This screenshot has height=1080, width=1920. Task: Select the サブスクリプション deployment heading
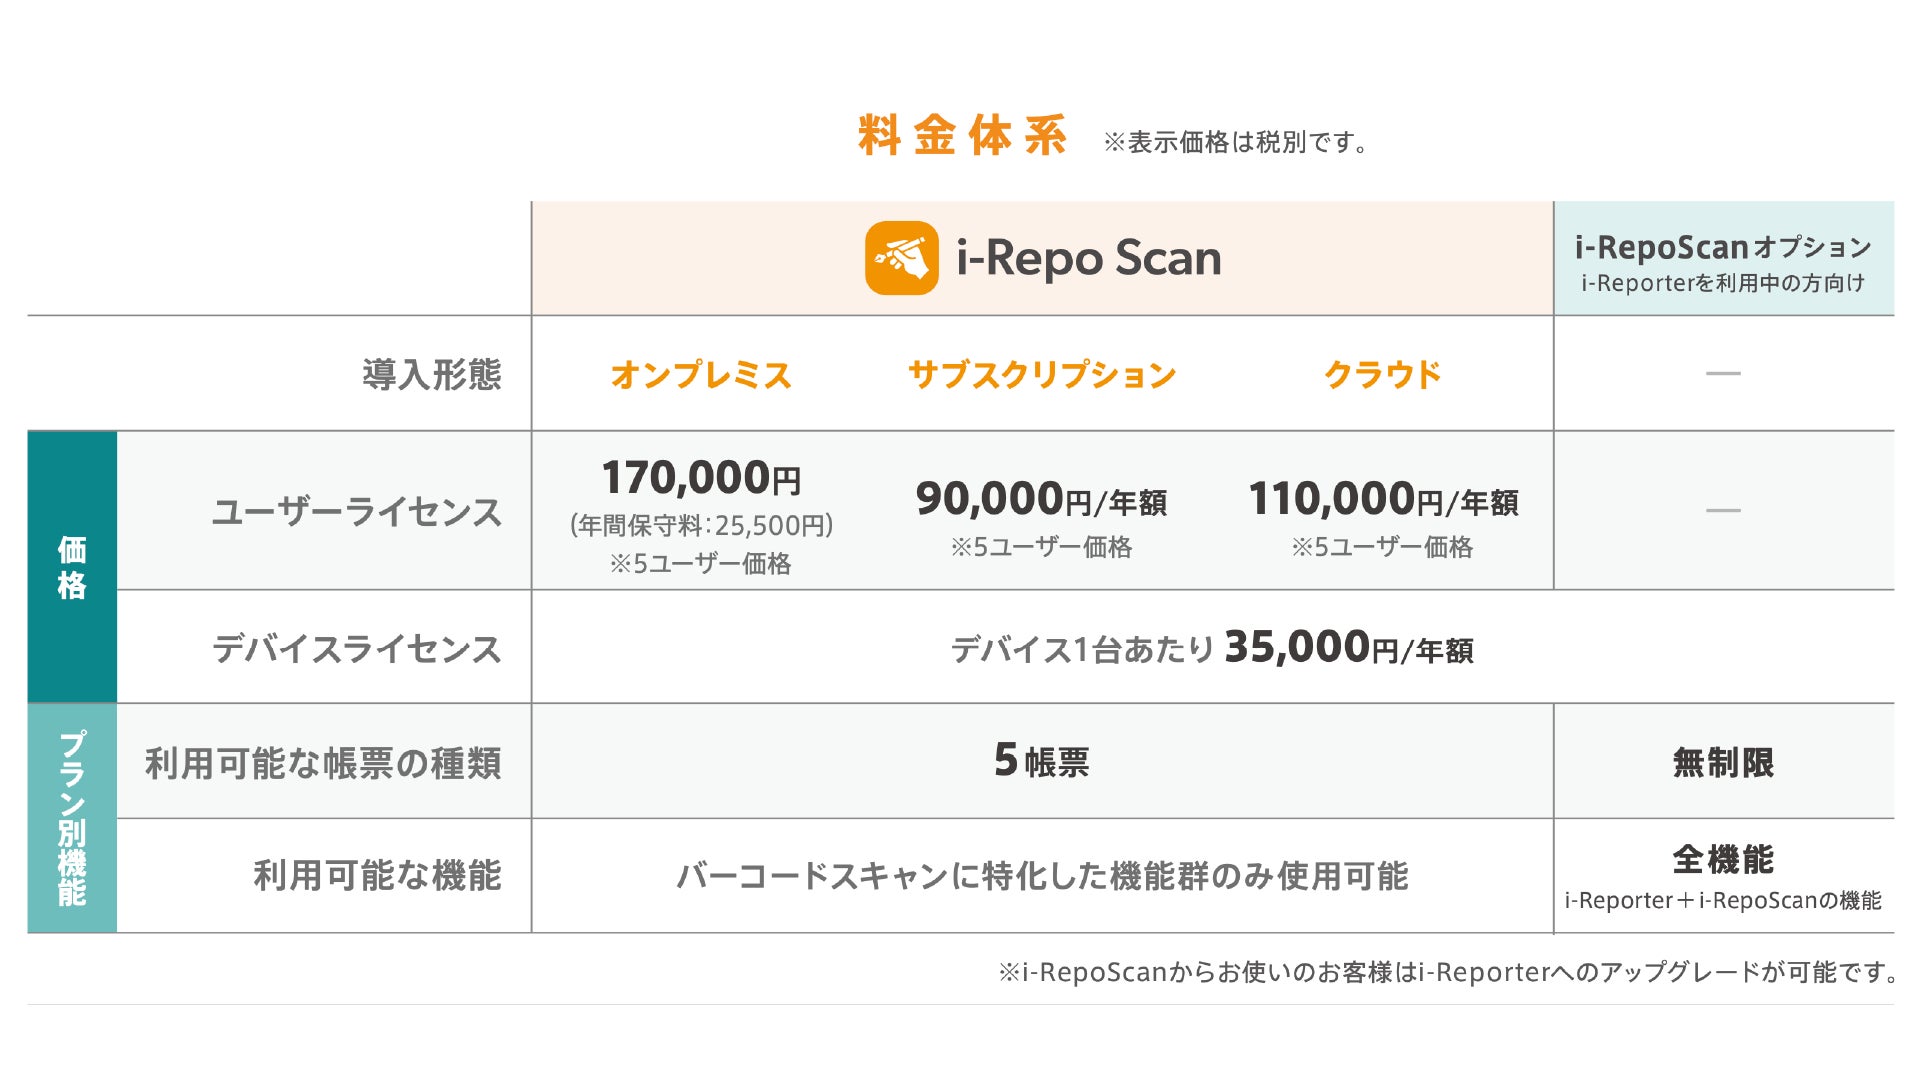pos(1041,375)
